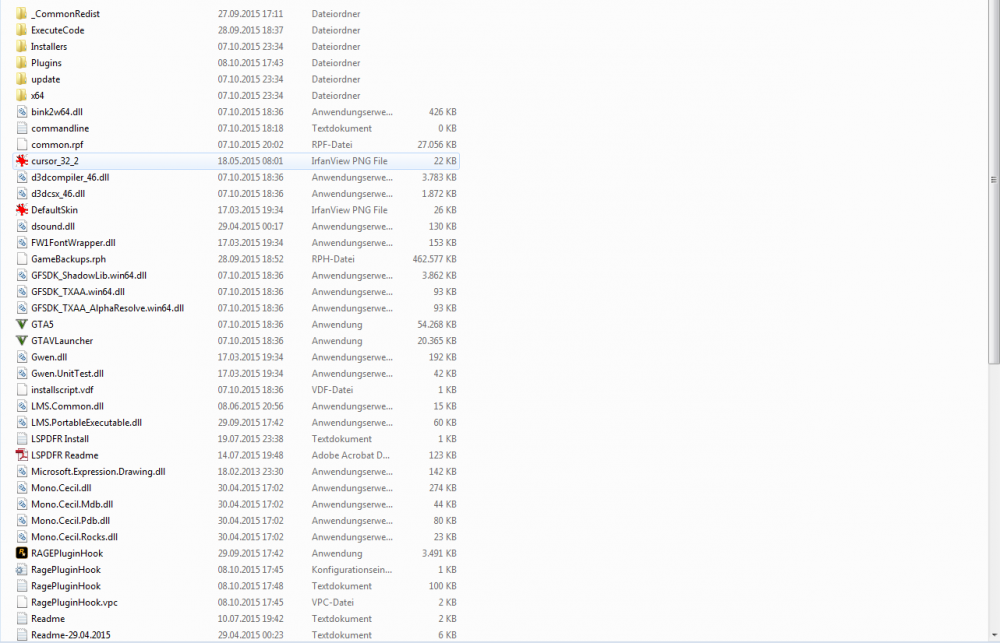Select GFSDK_TXAA_AlphaResolve.win64.dll file name

point(108,308)
